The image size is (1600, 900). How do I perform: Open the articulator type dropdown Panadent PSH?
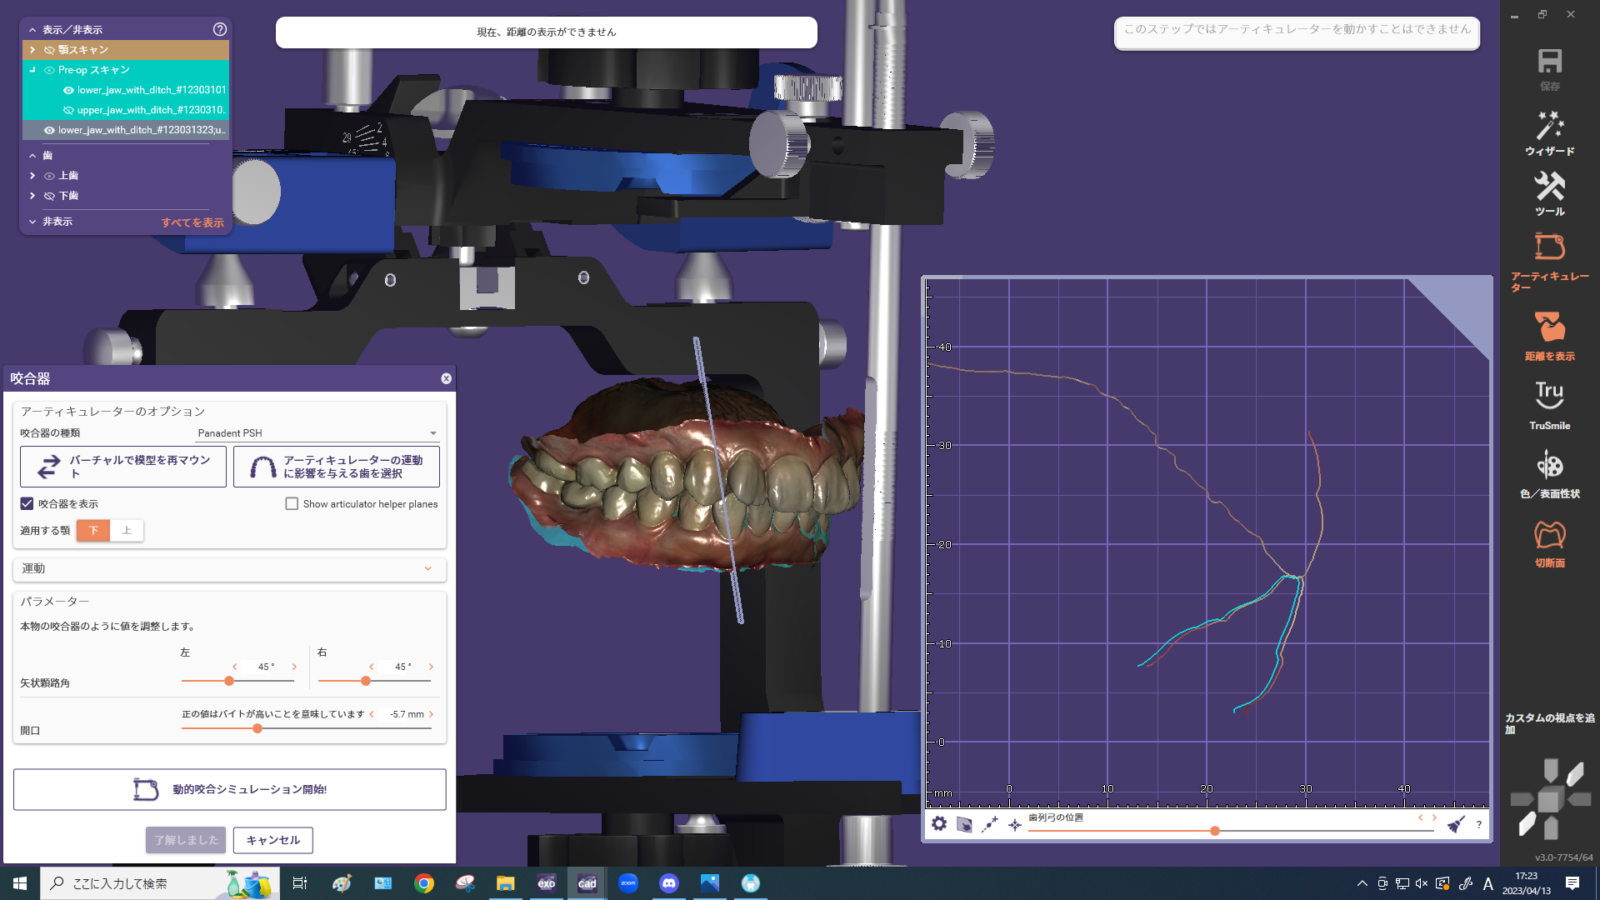click(x=317, y=433)
